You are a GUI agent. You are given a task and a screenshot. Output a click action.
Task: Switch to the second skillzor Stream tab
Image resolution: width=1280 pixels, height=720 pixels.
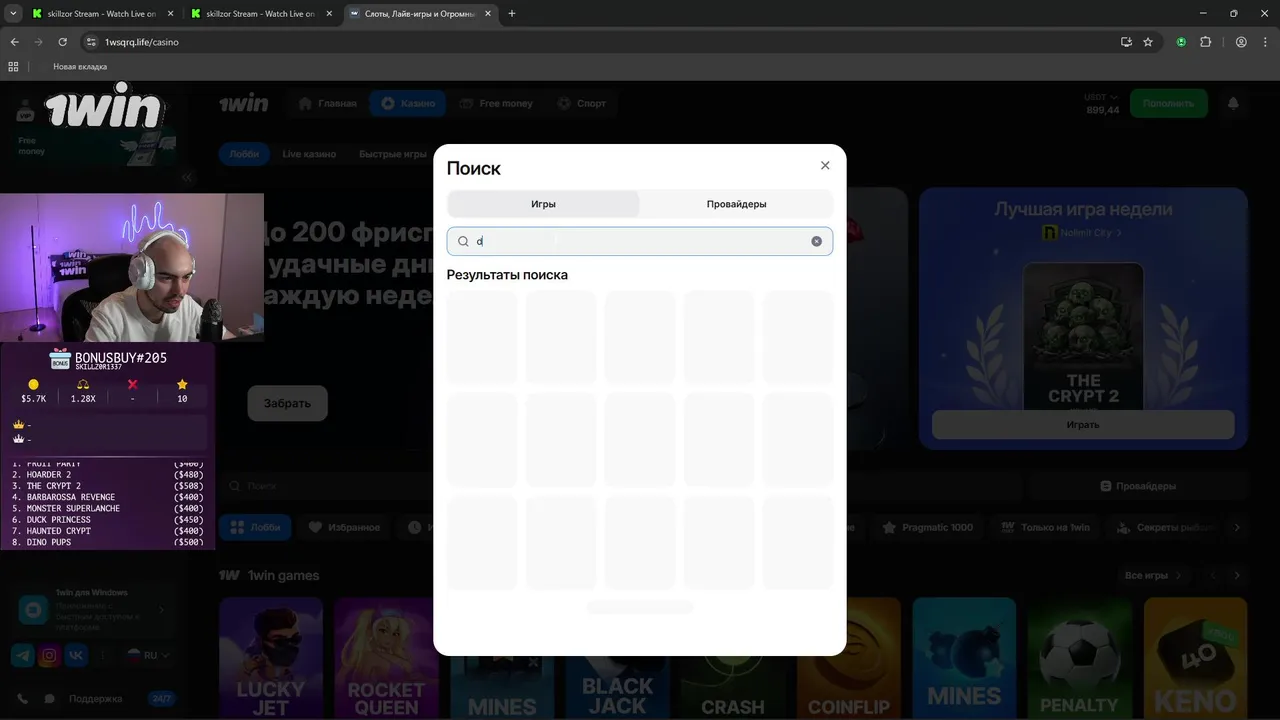pyautogui.click(x=260, y=14)
